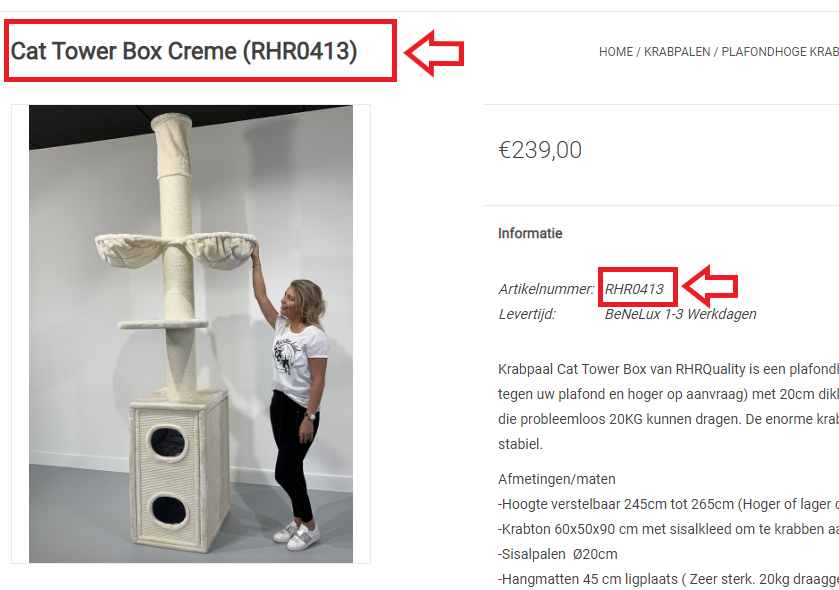Screen dimensions: 839x590
Task: Click the red arrow next to RHR0413 article number
Action: pos(711,287)
